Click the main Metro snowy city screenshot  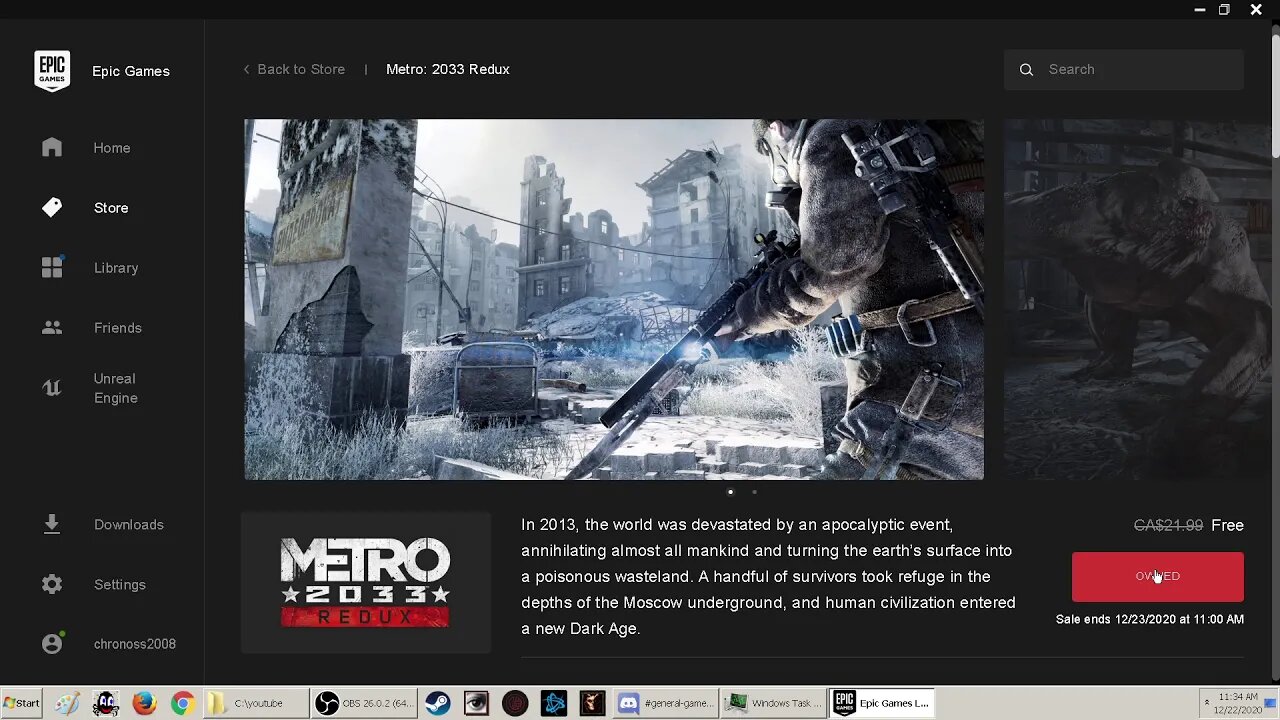[614, 299]
